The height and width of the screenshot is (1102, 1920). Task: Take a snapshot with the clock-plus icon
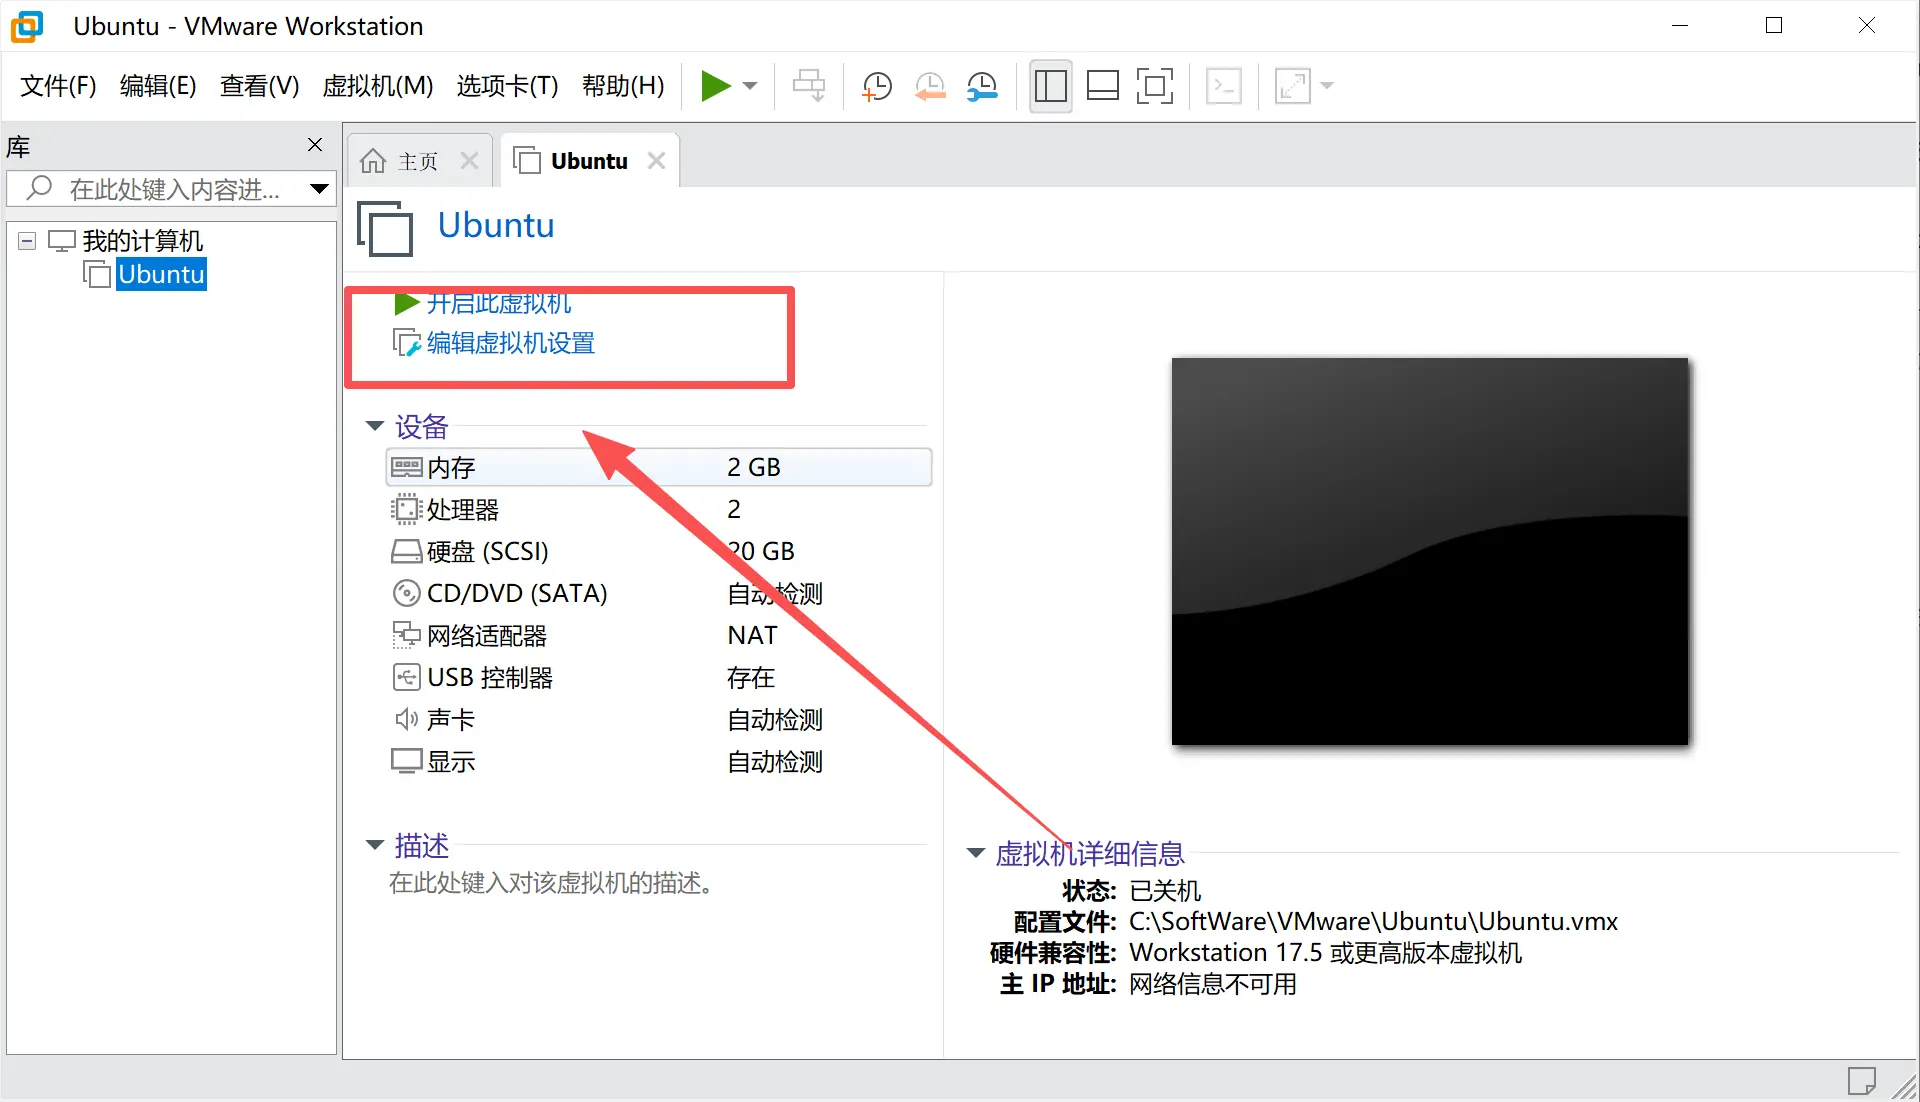click(877, 86)
